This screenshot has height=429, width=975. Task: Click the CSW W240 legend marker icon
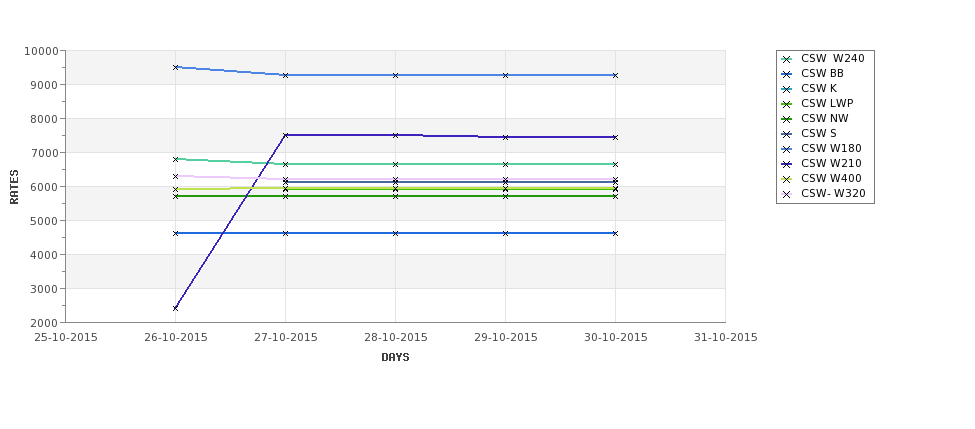(786, 59)
